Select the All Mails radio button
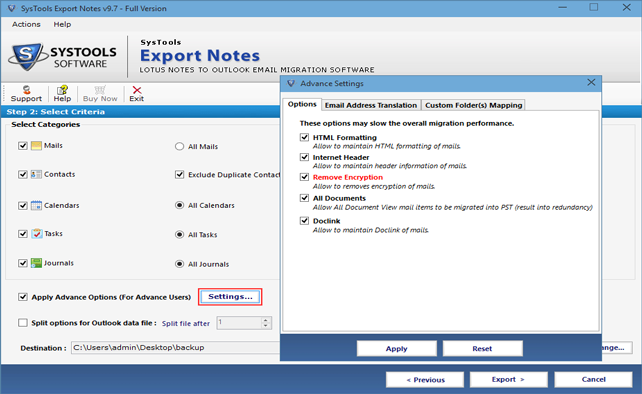Image resolution: width=642 pixels, height=394 pixels. tap(179, 146)
